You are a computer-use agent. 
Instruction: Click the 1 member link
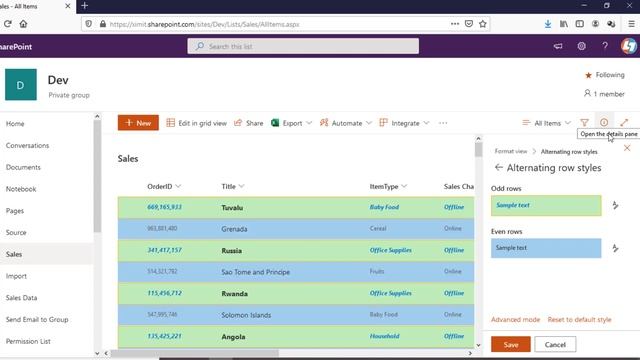[604, 94]
